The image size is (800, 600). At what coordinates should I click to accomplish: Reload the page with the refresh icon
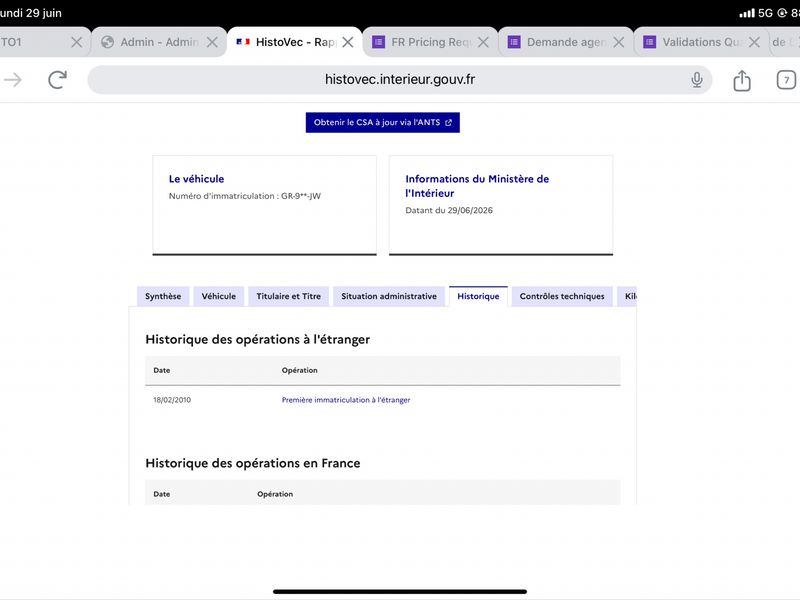coord(57,80)
